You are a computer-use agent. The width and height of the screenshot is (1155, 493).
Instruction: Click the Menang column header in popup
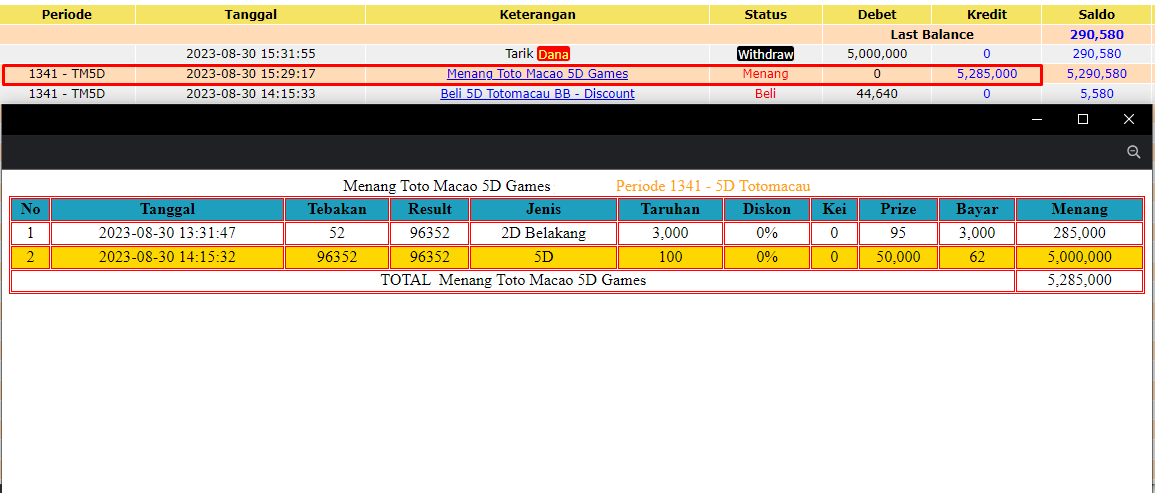point(1079,209)
